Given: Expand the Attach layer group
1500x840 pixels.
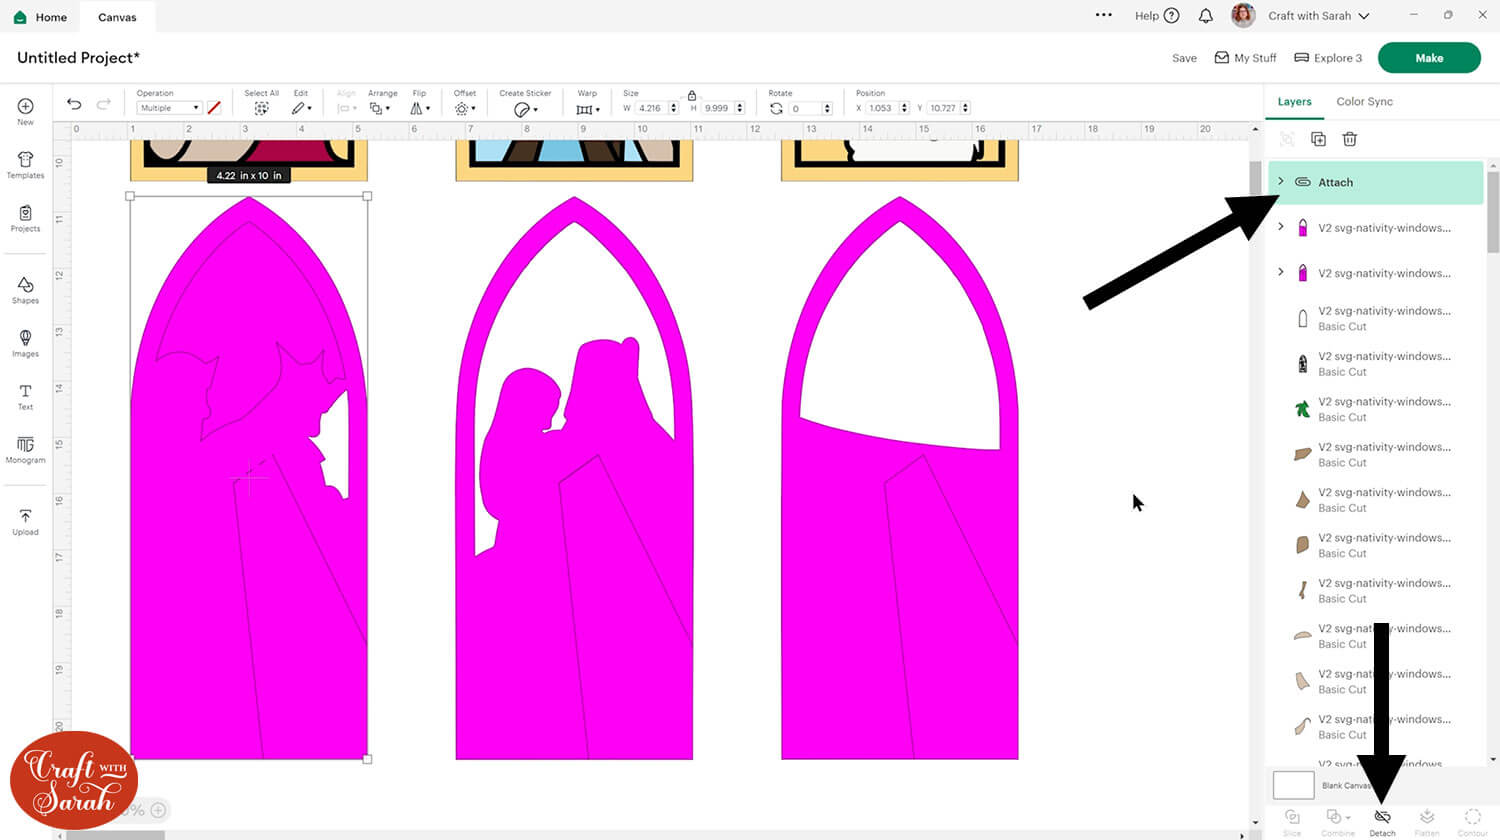Looking at the screenshot, I should click(1281, 181).
